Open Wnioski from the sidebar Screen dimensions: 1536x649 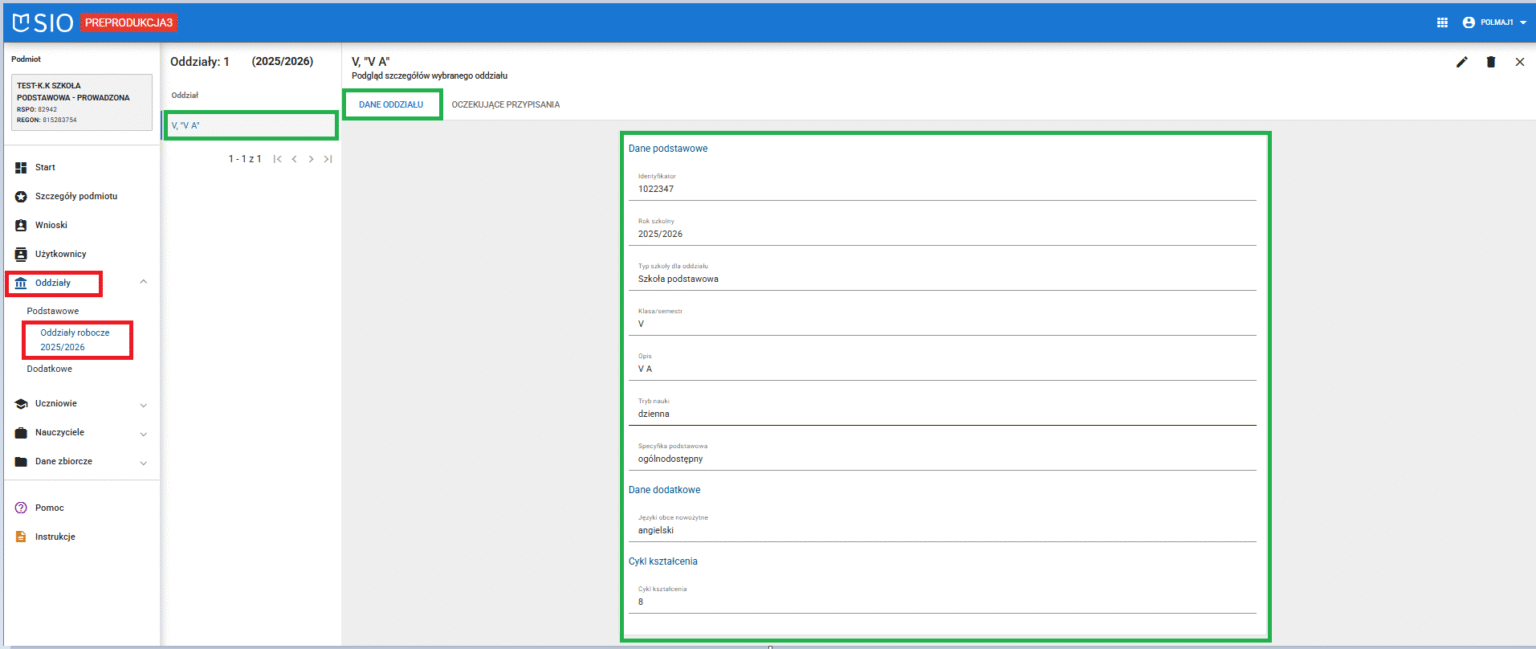pyautogui.click(x=51, y=225)
